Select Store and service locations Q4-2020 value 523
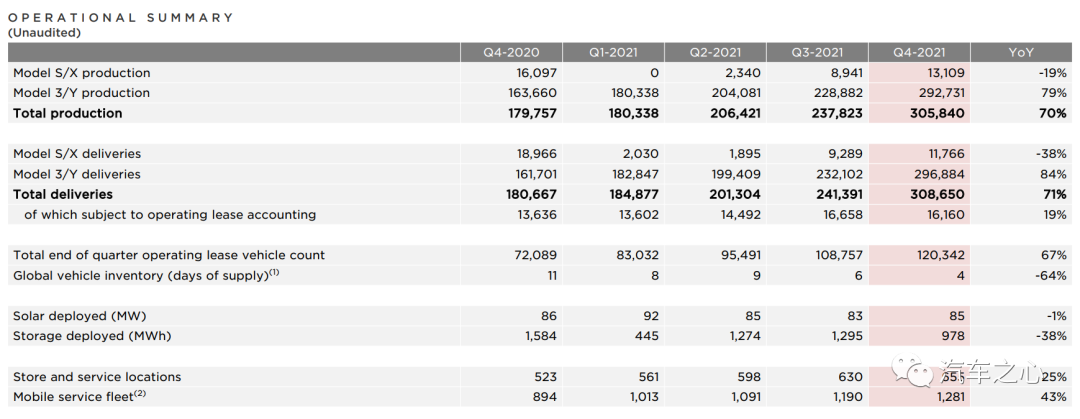 545,377
